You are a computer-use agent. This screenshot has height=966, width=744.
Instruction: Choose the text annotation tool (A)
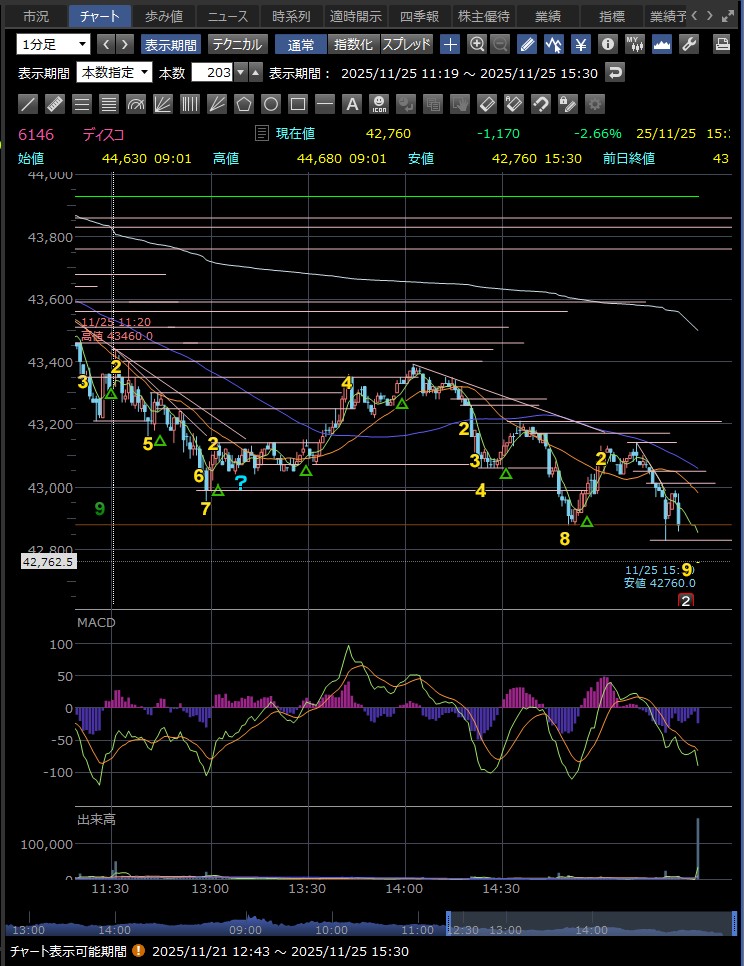point(351,103)
